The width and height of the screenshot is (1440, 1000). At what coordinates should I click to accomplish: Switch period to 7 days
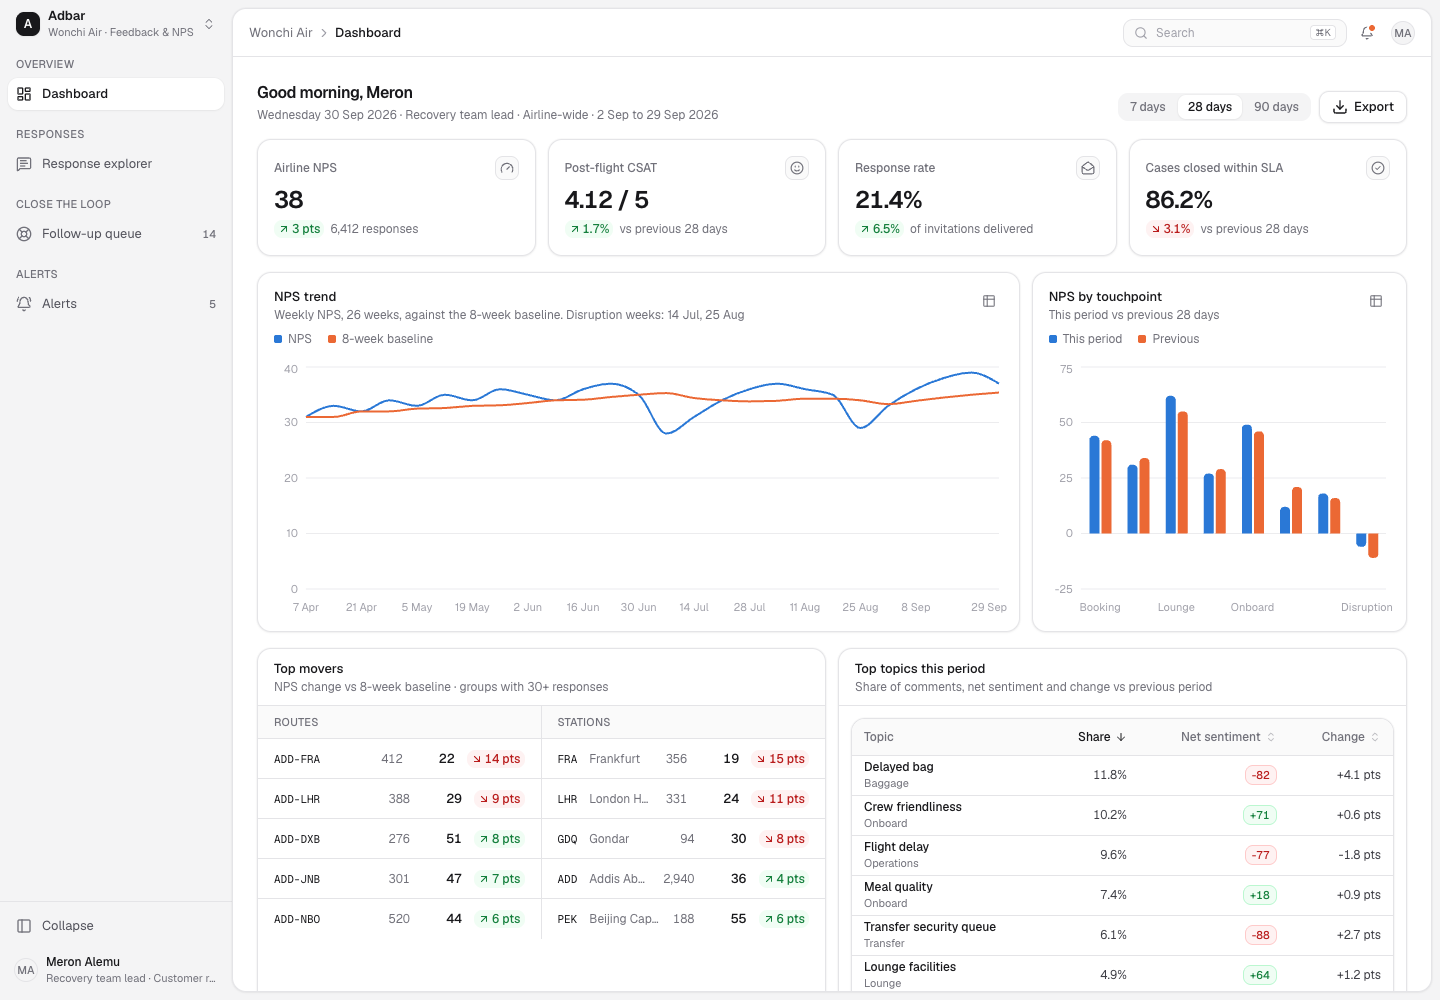tap(1148, 107)
